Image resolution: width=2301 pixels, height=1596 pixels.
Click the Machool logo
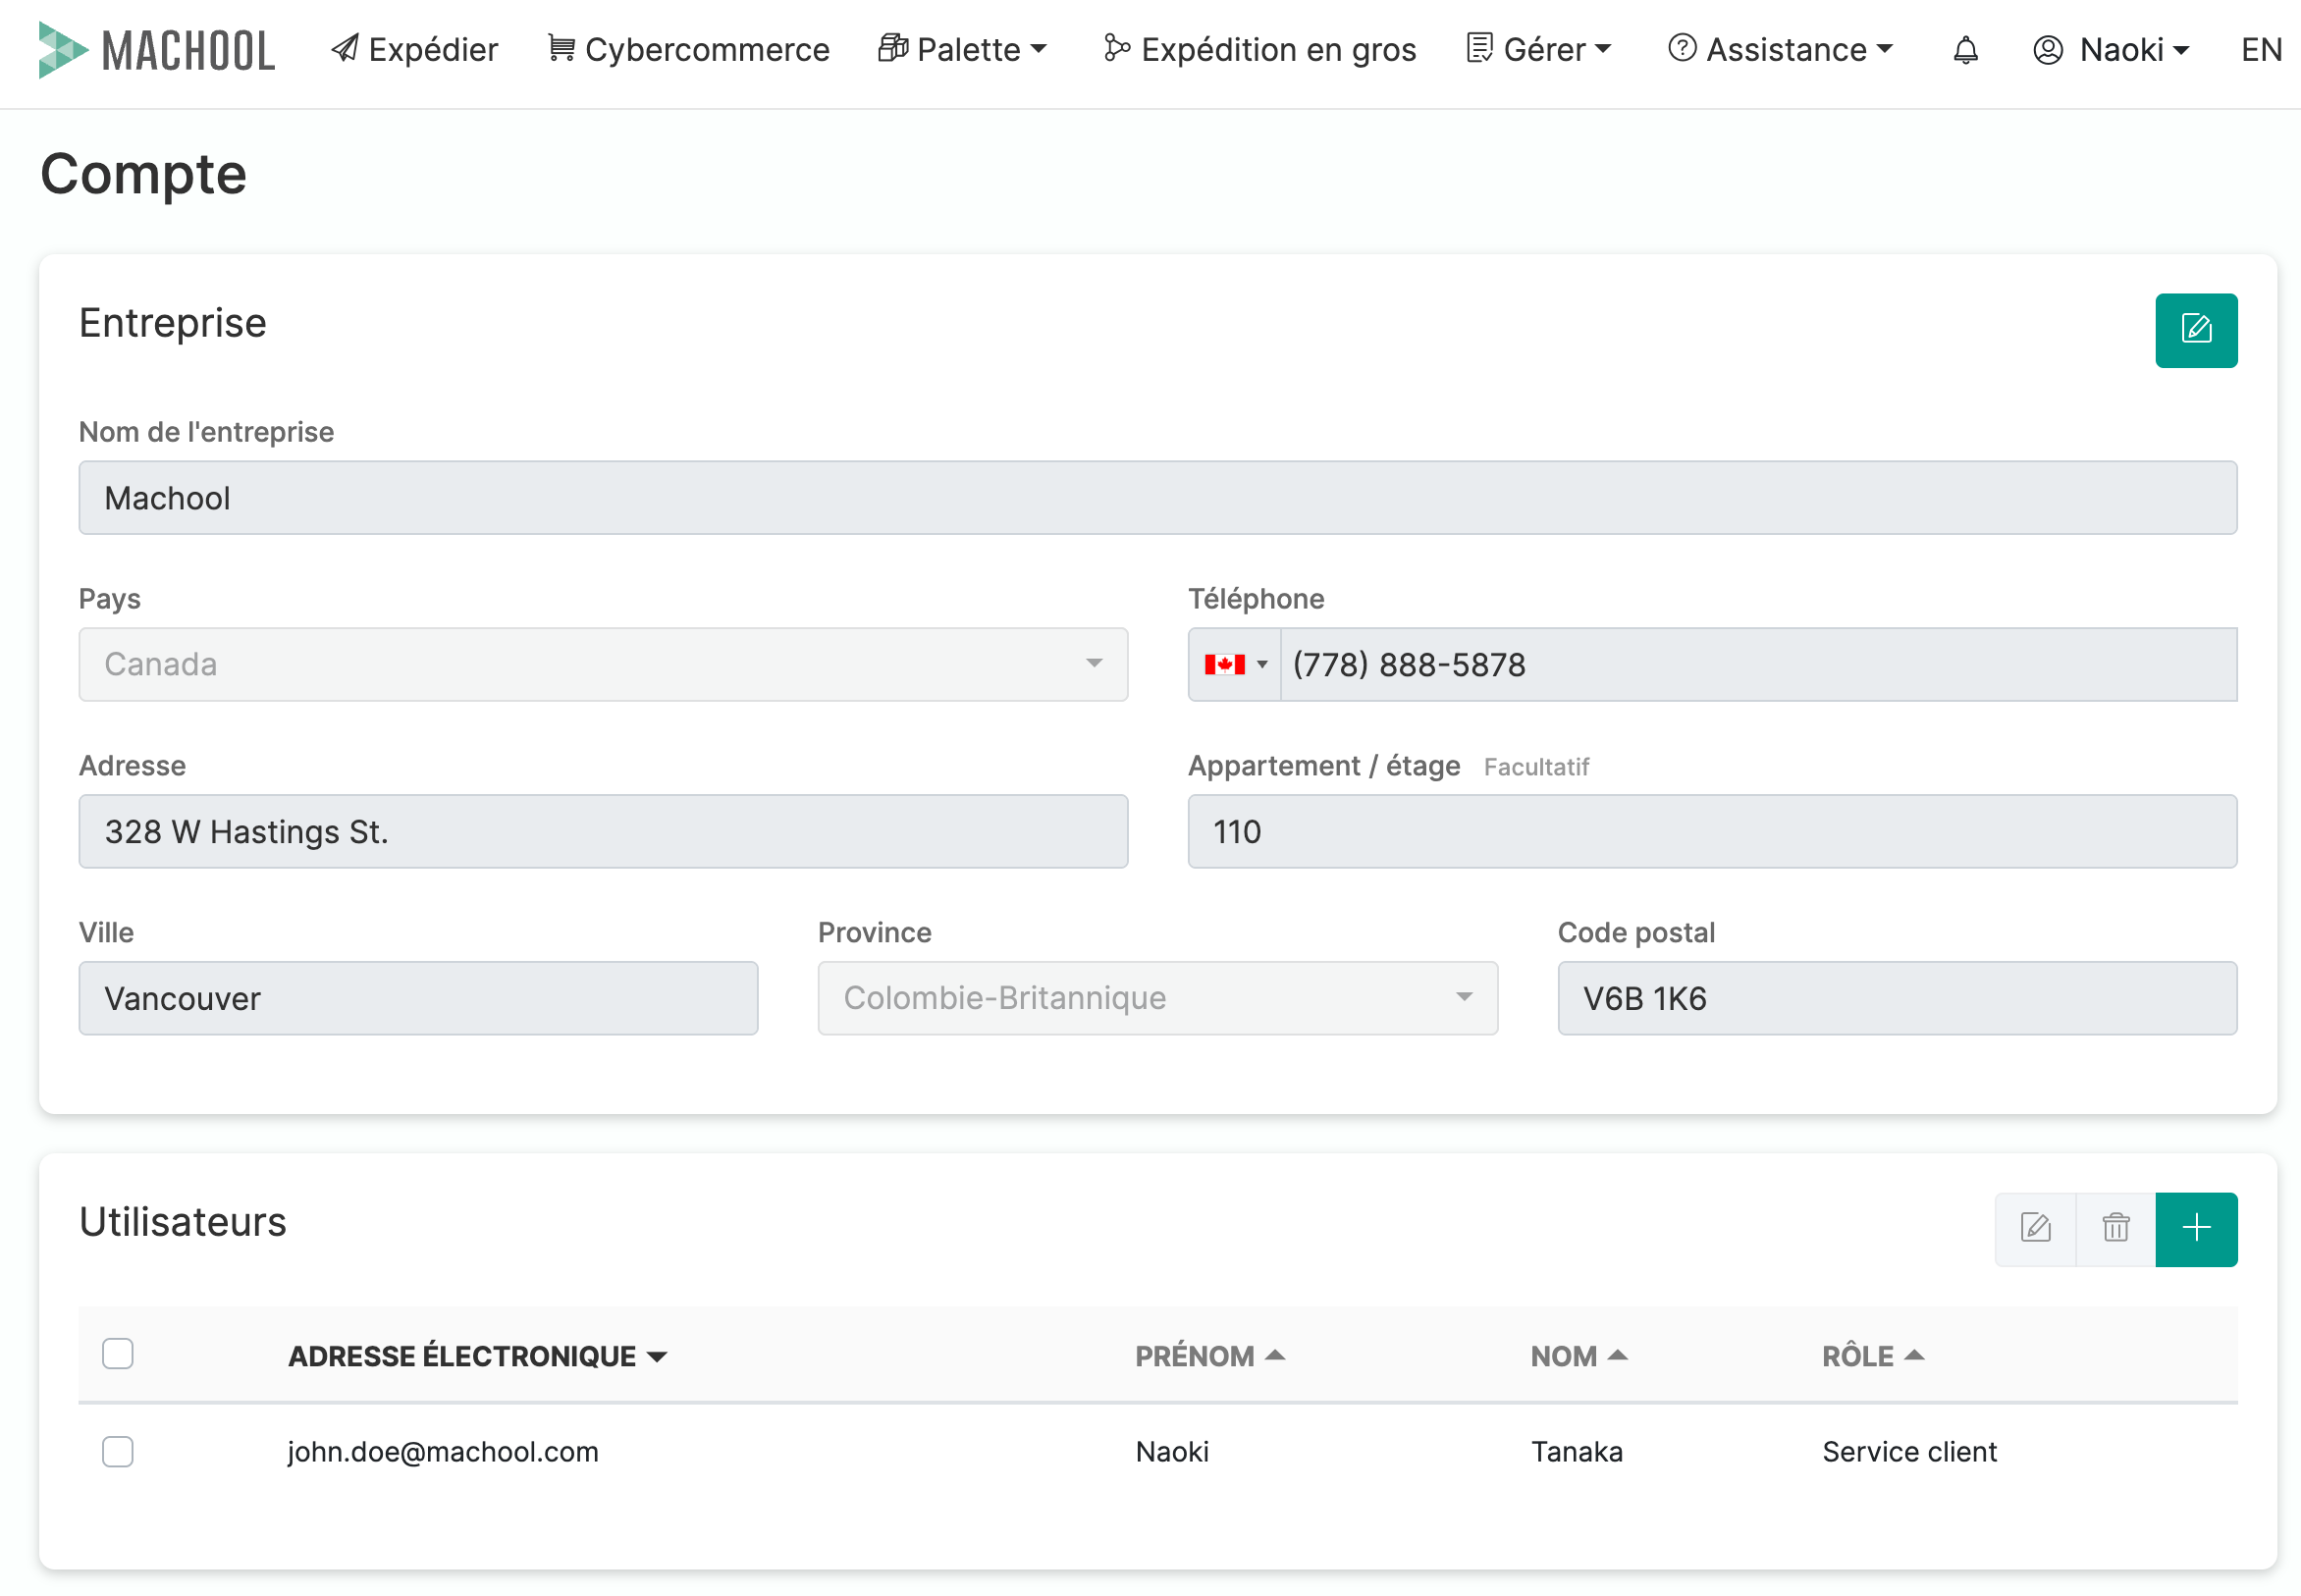(x=156, y=50)
